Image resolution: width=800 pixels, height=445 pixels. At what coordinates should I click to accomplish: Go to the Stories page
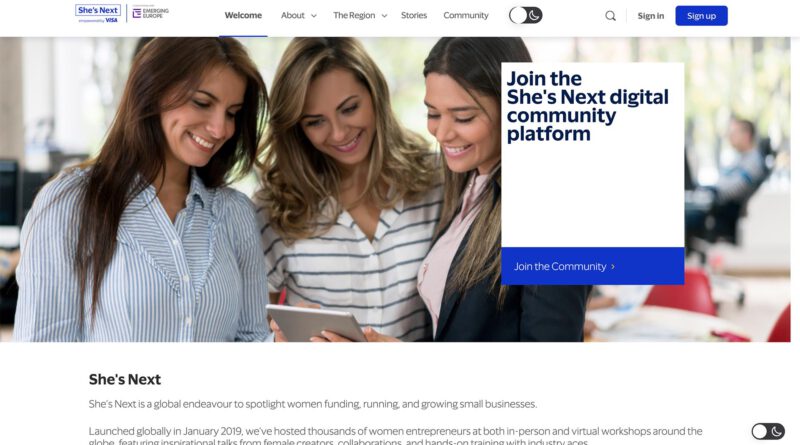point(414,15)
